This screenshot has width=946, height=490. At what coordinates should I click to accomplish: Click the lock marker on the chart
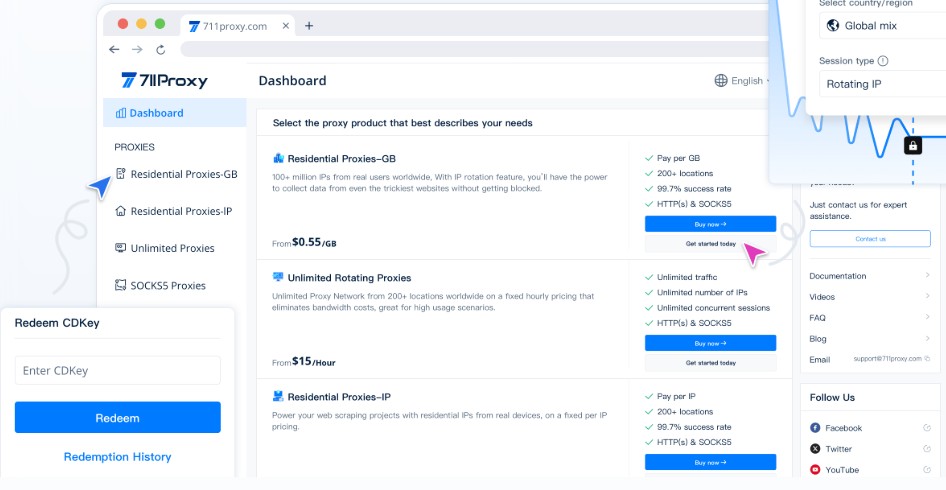click(913, 145)
